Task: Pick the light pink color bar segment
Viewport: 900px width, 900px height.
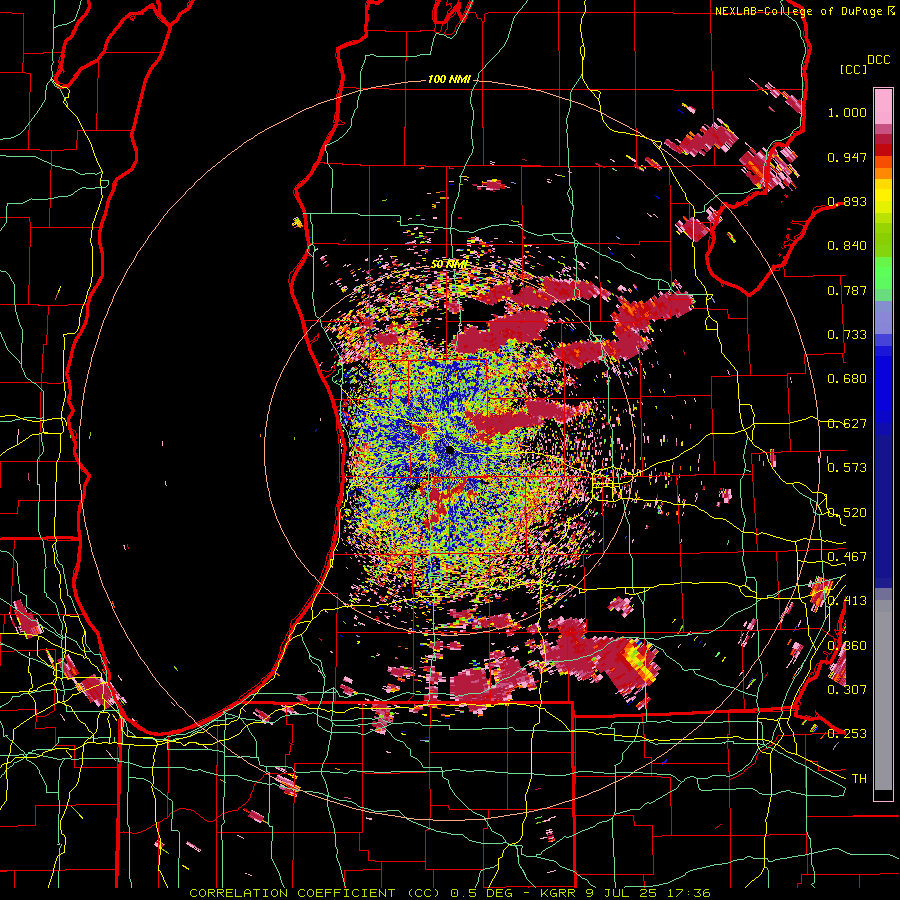Action: pyautogui.click(x=883, y=106)
